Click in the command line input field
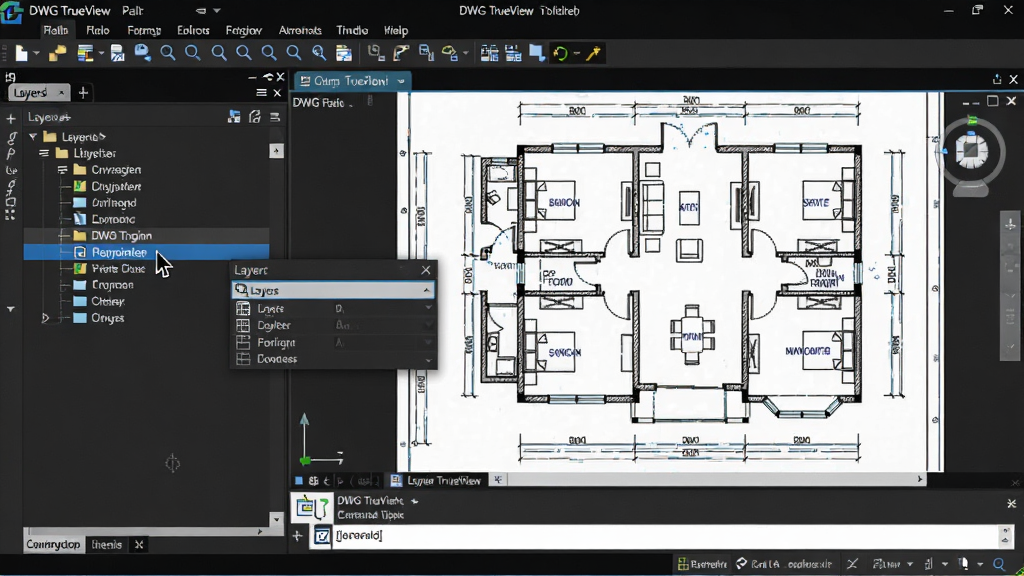Screen dimensions: 1024x576 coord(666,536)
